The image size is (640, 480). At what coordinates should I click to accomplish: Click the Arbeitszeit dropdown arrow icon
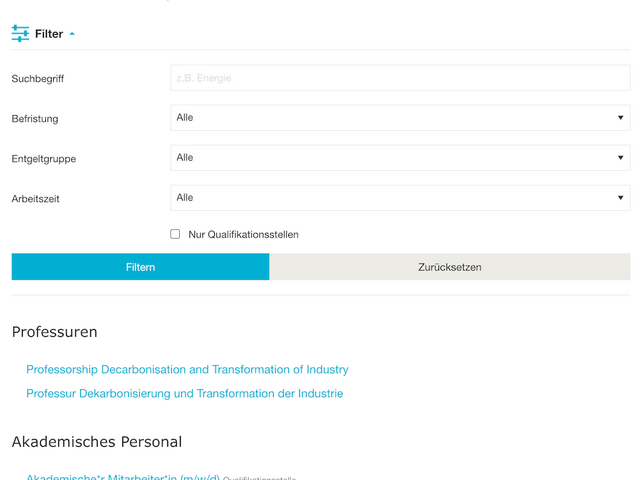[x=620, y=198]
